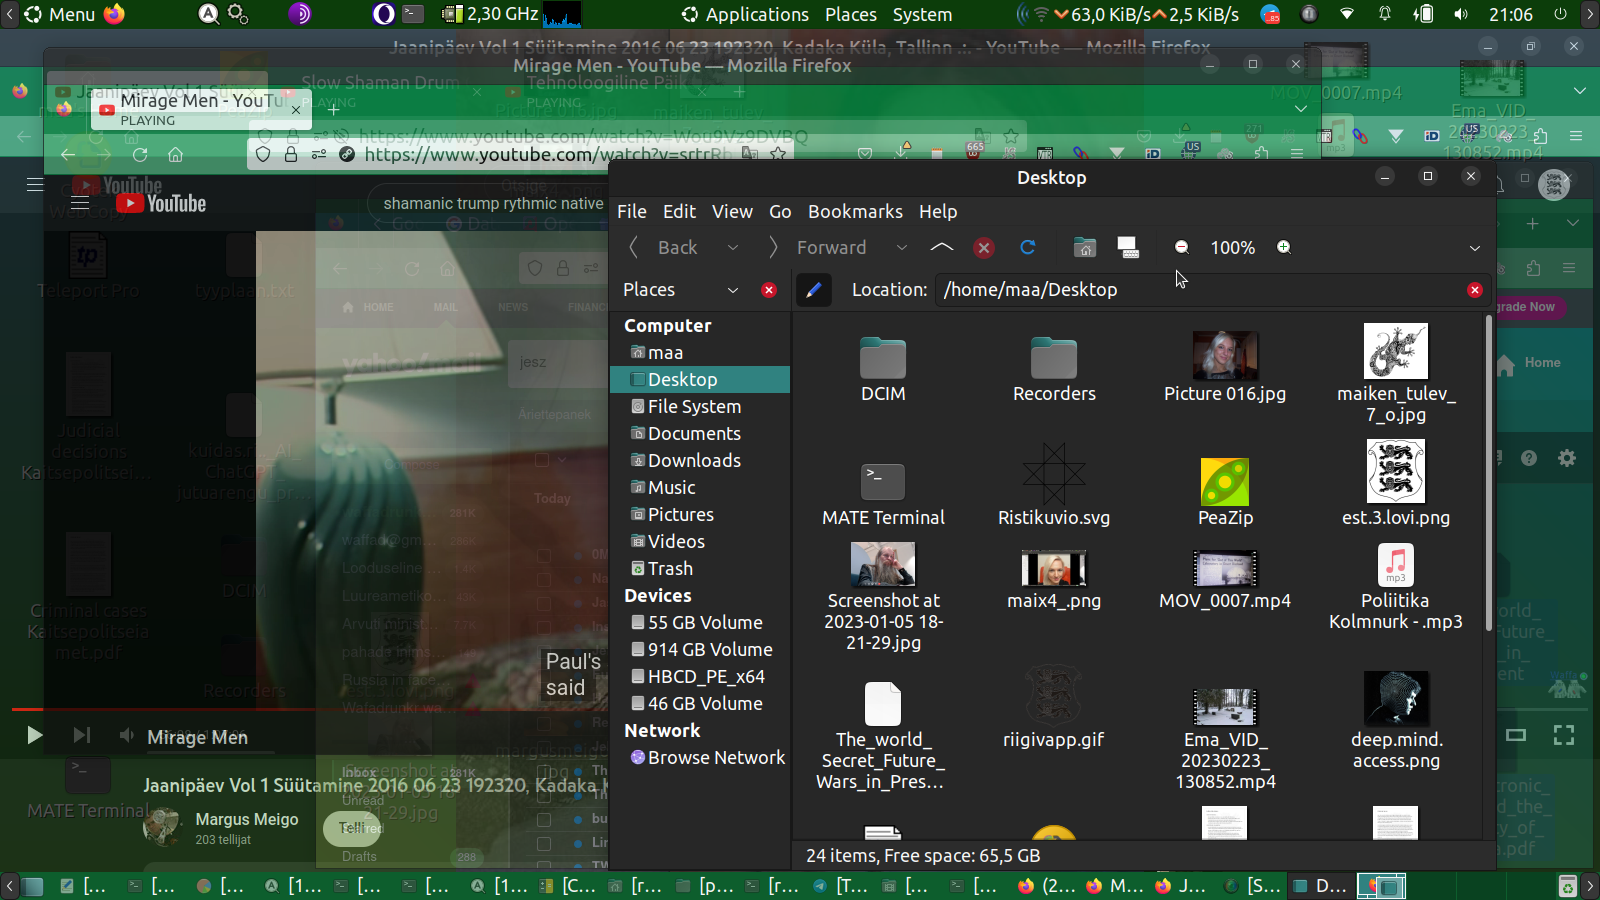1600x900 pixels.
Task: Select the Picture 016.jpg thumbnail
Action: click(x=1225, y=355)
